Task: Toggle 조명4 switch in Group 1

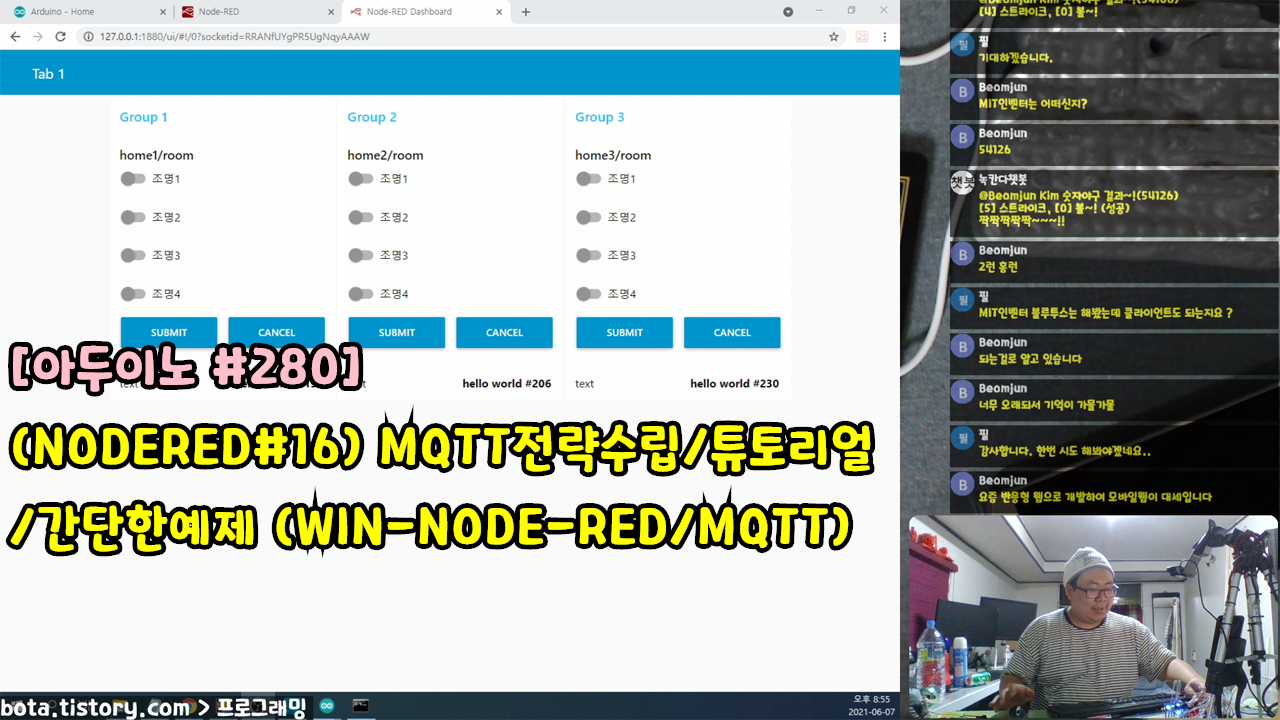Action: pyautogui.click(x=132, y=294)
